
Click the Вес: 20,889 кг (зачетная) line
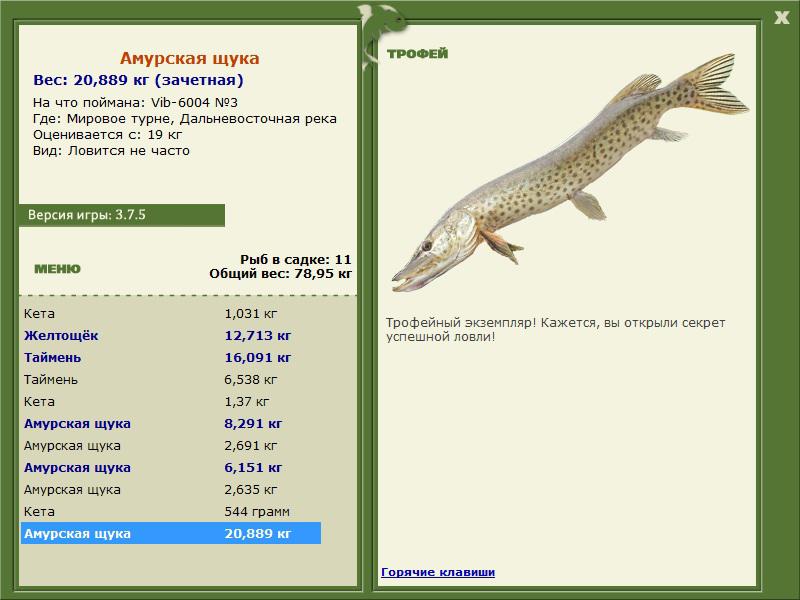click(138, 80)
